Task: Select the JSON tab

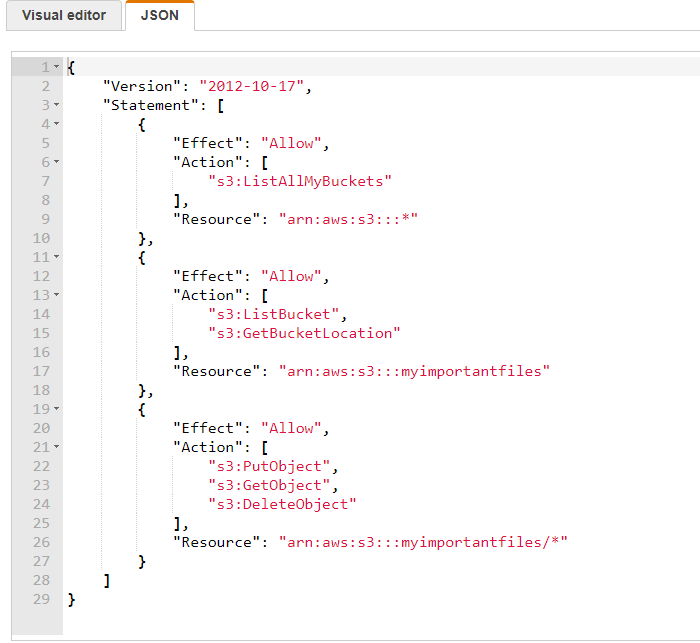Action: pyautogui.click(x=160, y=15)
